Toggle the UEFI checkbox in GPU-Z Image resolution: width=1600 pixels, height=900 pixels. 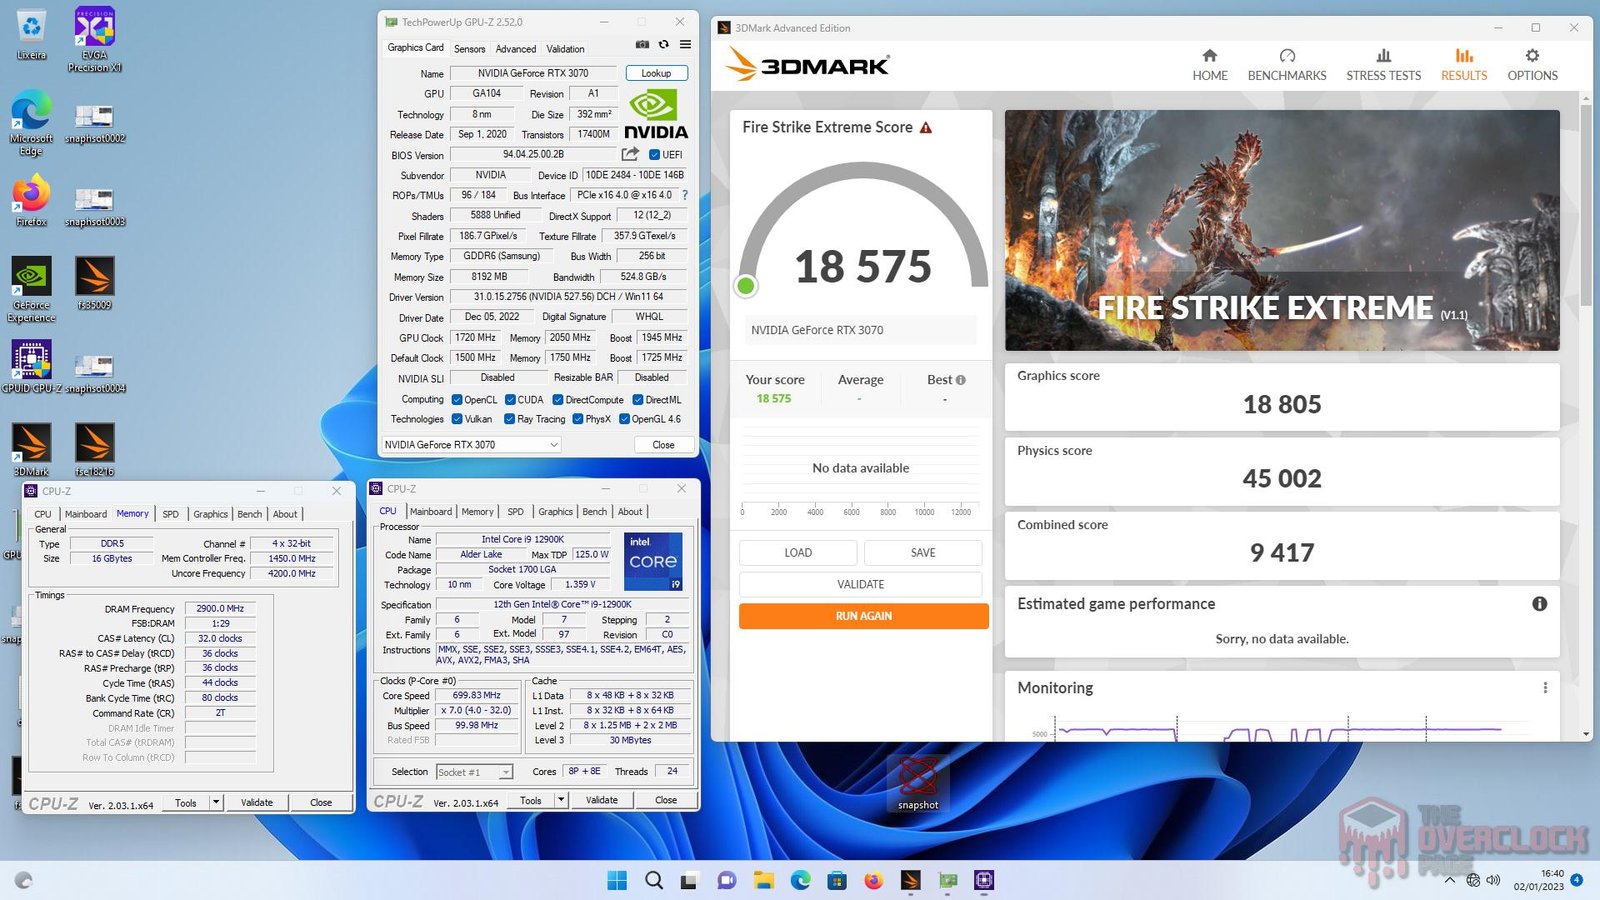pos(657,154)
